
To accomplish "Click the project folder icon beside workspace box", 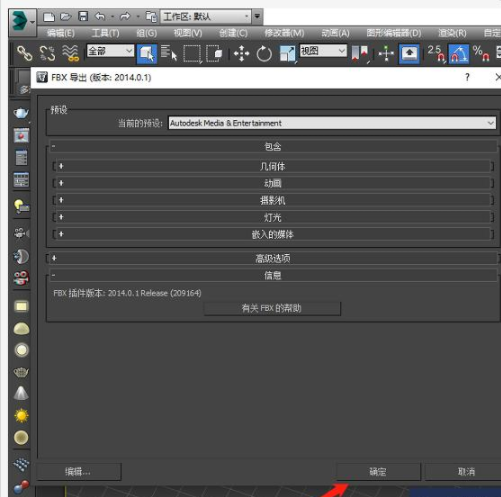I will (151, 16).
